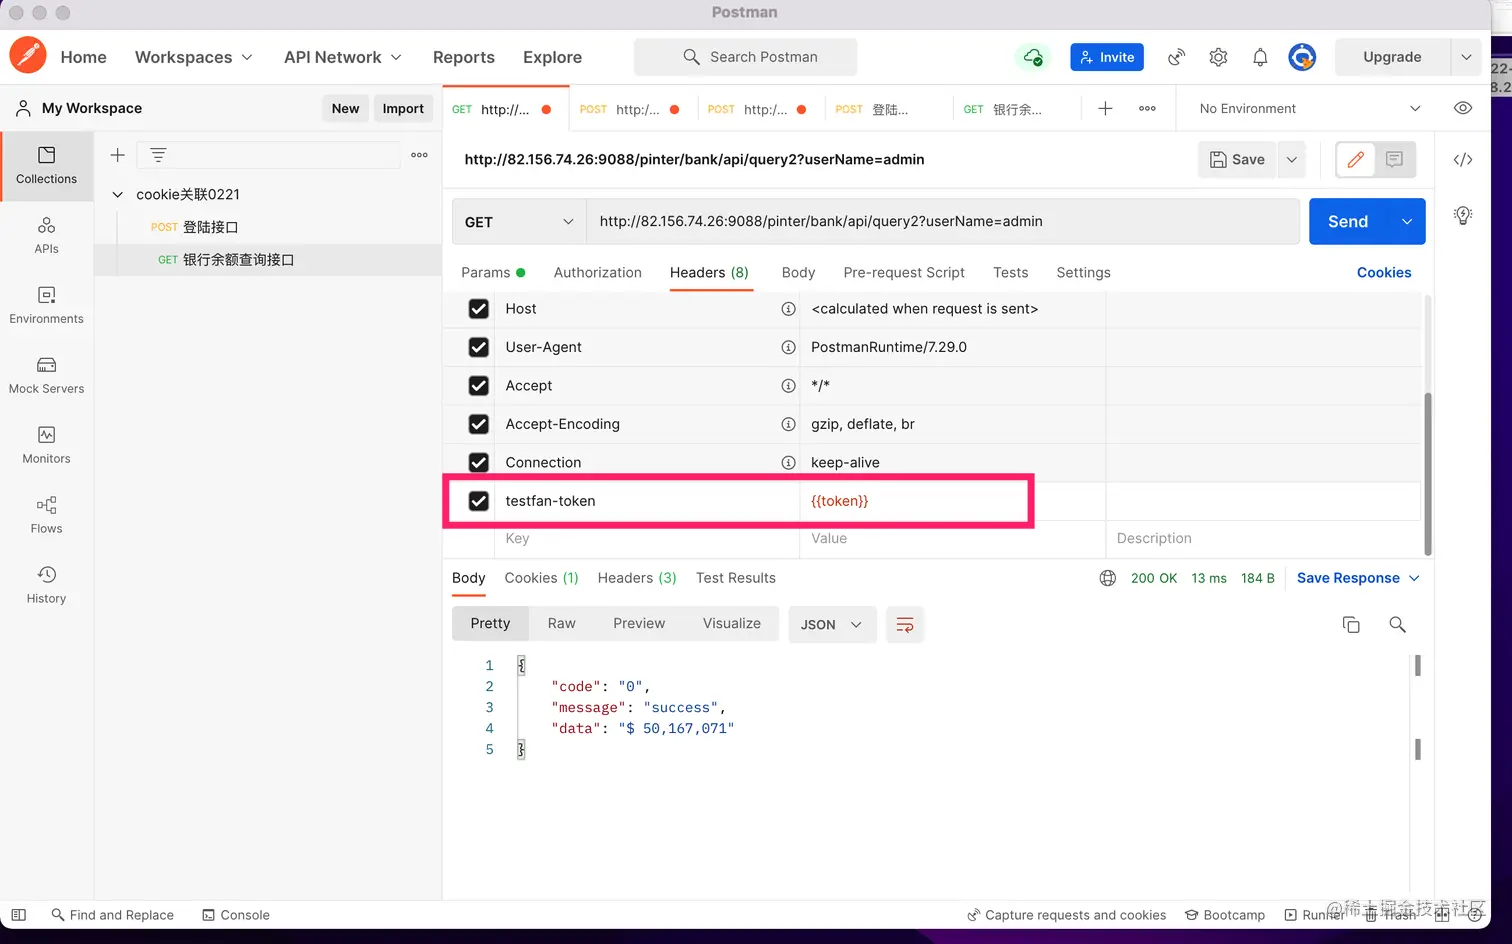Click the New button
The image size is (1512, 944).
(x=345, y=108)
